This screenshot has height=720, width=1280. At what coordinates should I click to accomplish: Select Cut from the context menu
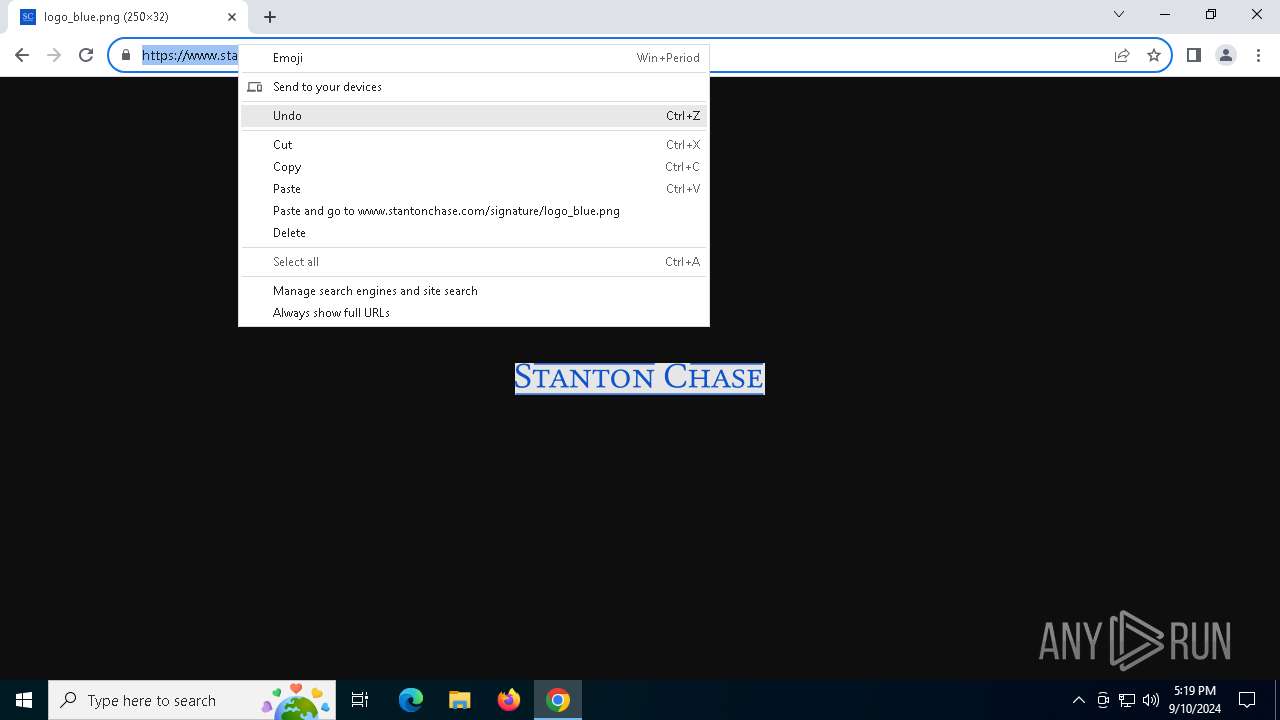[474, 145]
